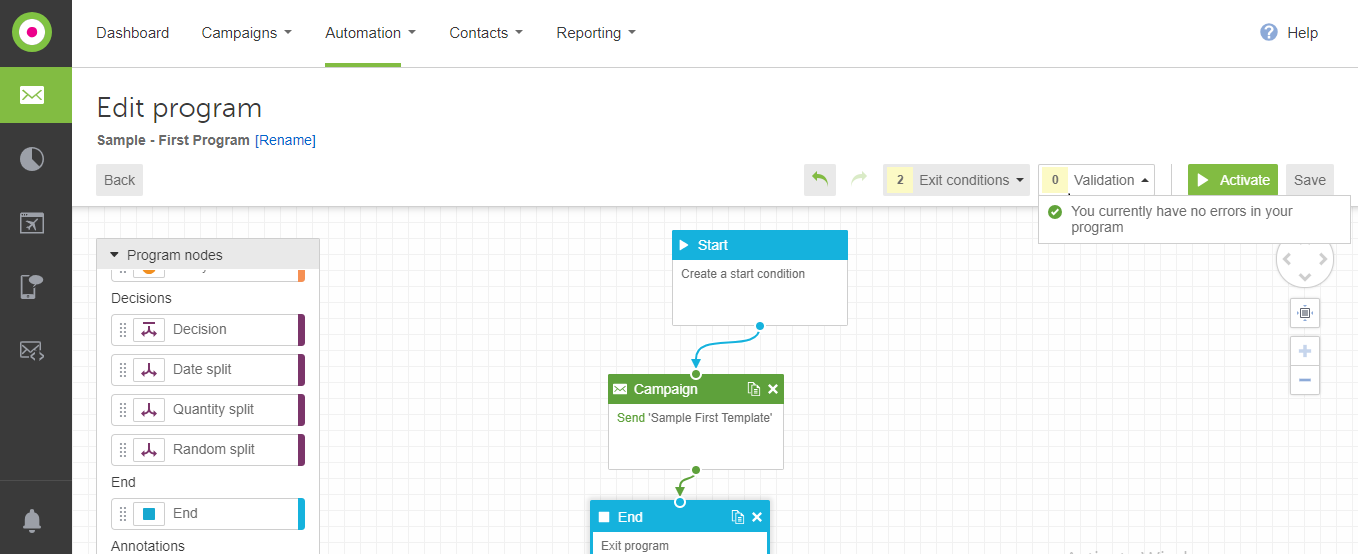Open the Contacts menu
Screen dimensions: 1358x554
(486, 33)
